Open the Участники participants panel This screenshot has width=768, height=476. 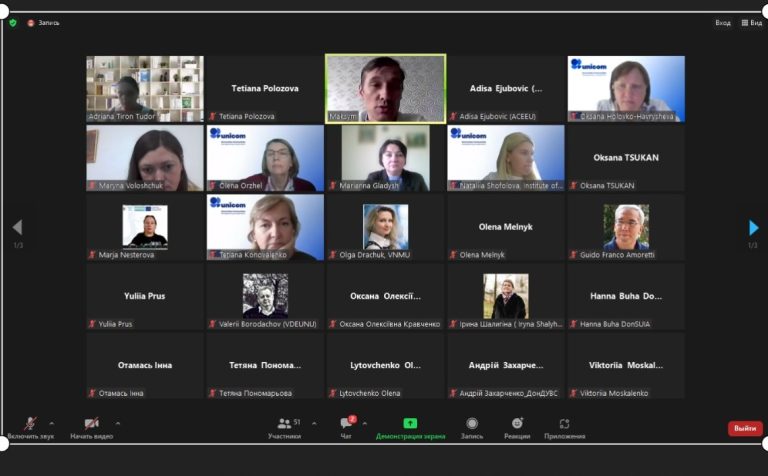tap(285, 428)
